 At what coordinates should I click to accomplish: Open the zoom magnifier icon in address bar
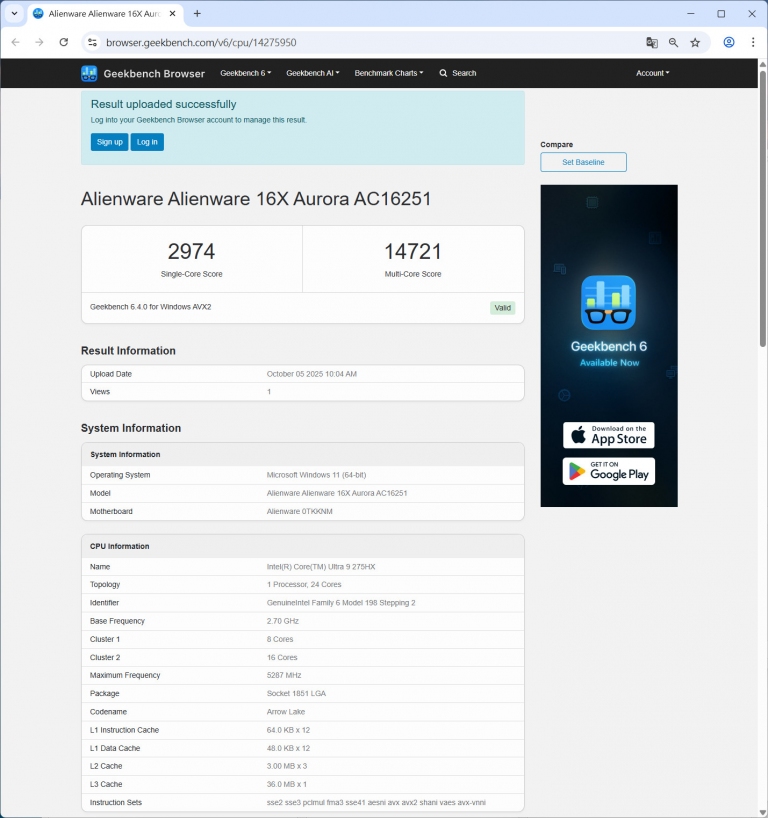coord(674,43)
